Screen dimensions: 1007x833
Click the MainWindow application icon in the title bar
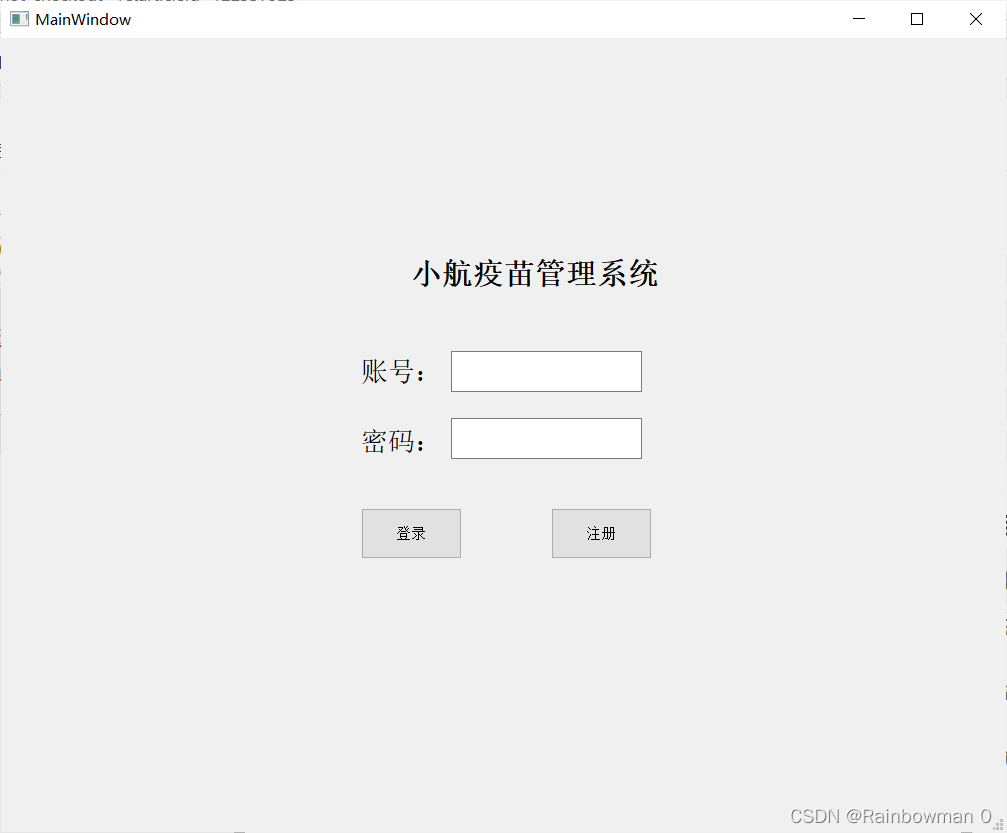pyautogui.click(x=18, y=19)
